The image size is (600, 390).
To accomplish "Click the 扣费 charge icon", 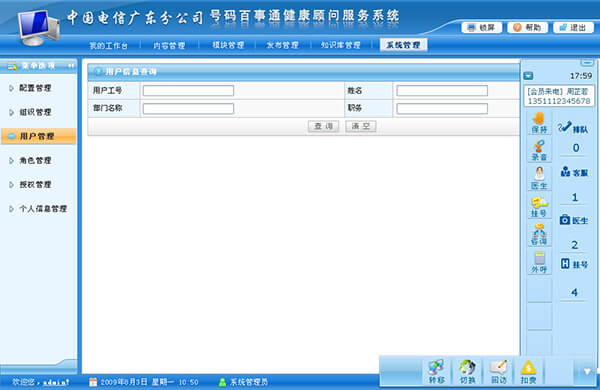I will (x=528, y=372).
